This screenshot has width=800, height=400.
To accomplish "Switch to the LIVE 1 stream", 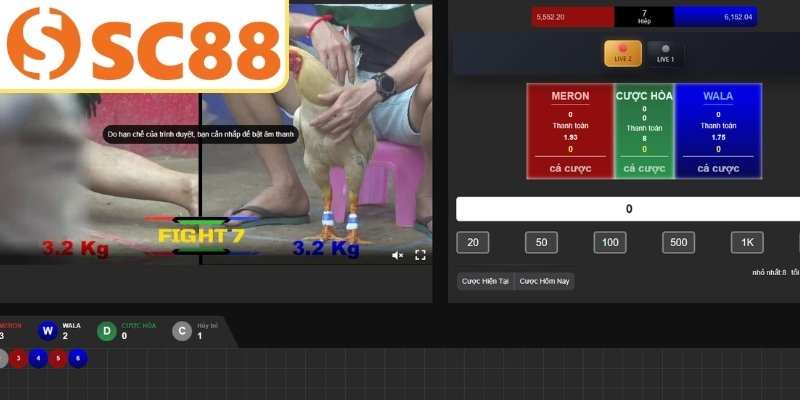I will [x=665, y=53].
